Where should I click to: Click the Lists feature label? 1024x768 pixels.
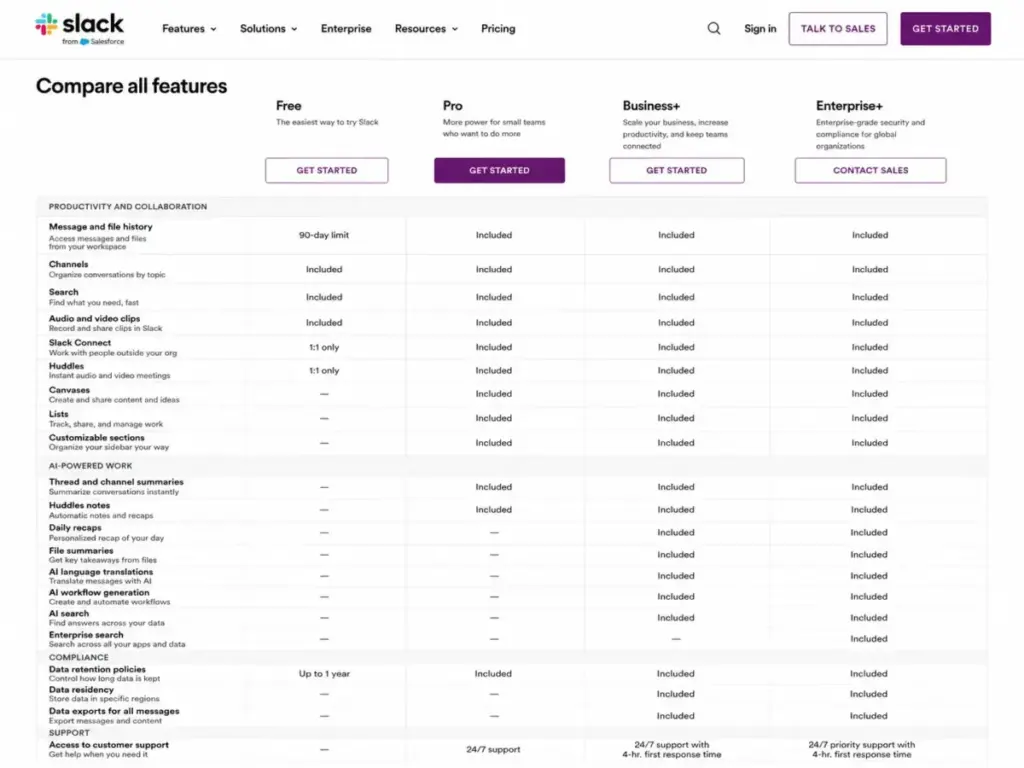point(58,414)
